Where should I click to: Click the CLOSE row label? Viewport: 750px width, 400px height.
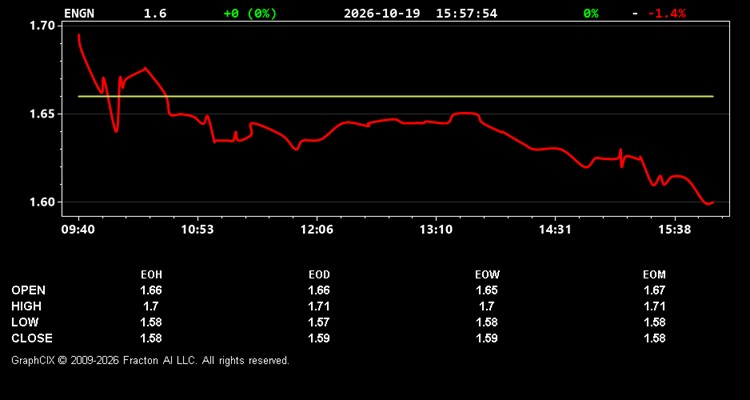click(x=32, y=338)
